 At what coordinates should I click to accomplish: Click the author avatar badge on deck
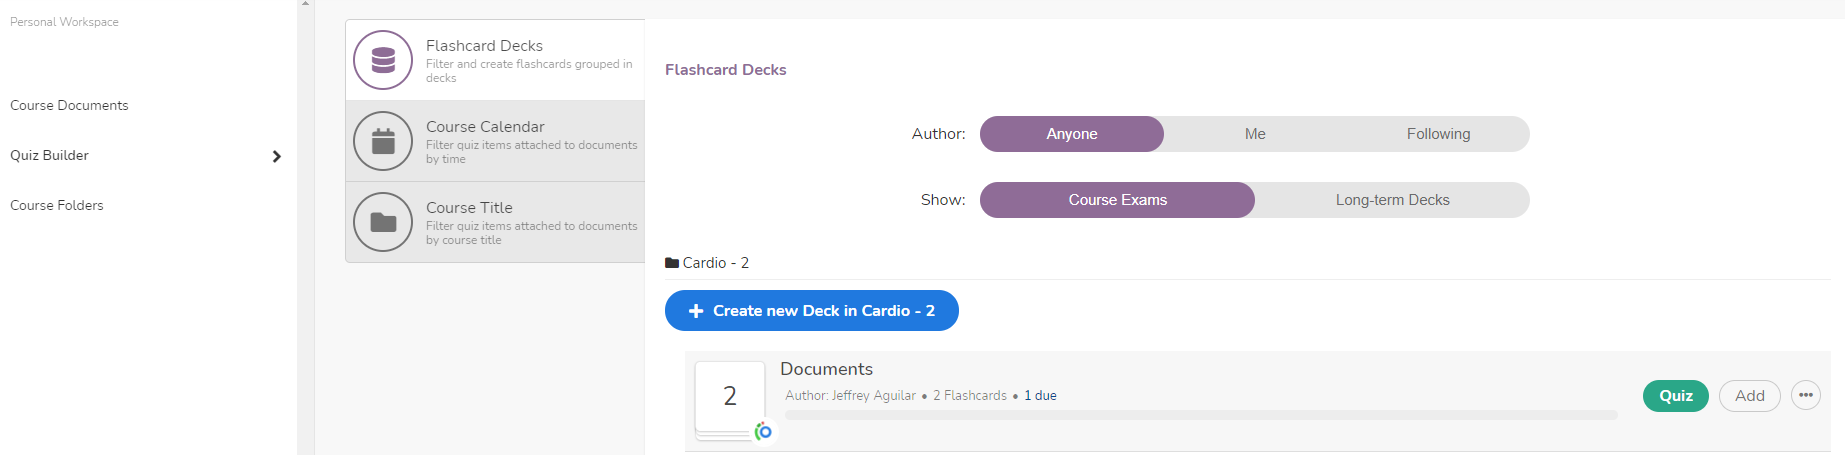(x=764, y=431)
